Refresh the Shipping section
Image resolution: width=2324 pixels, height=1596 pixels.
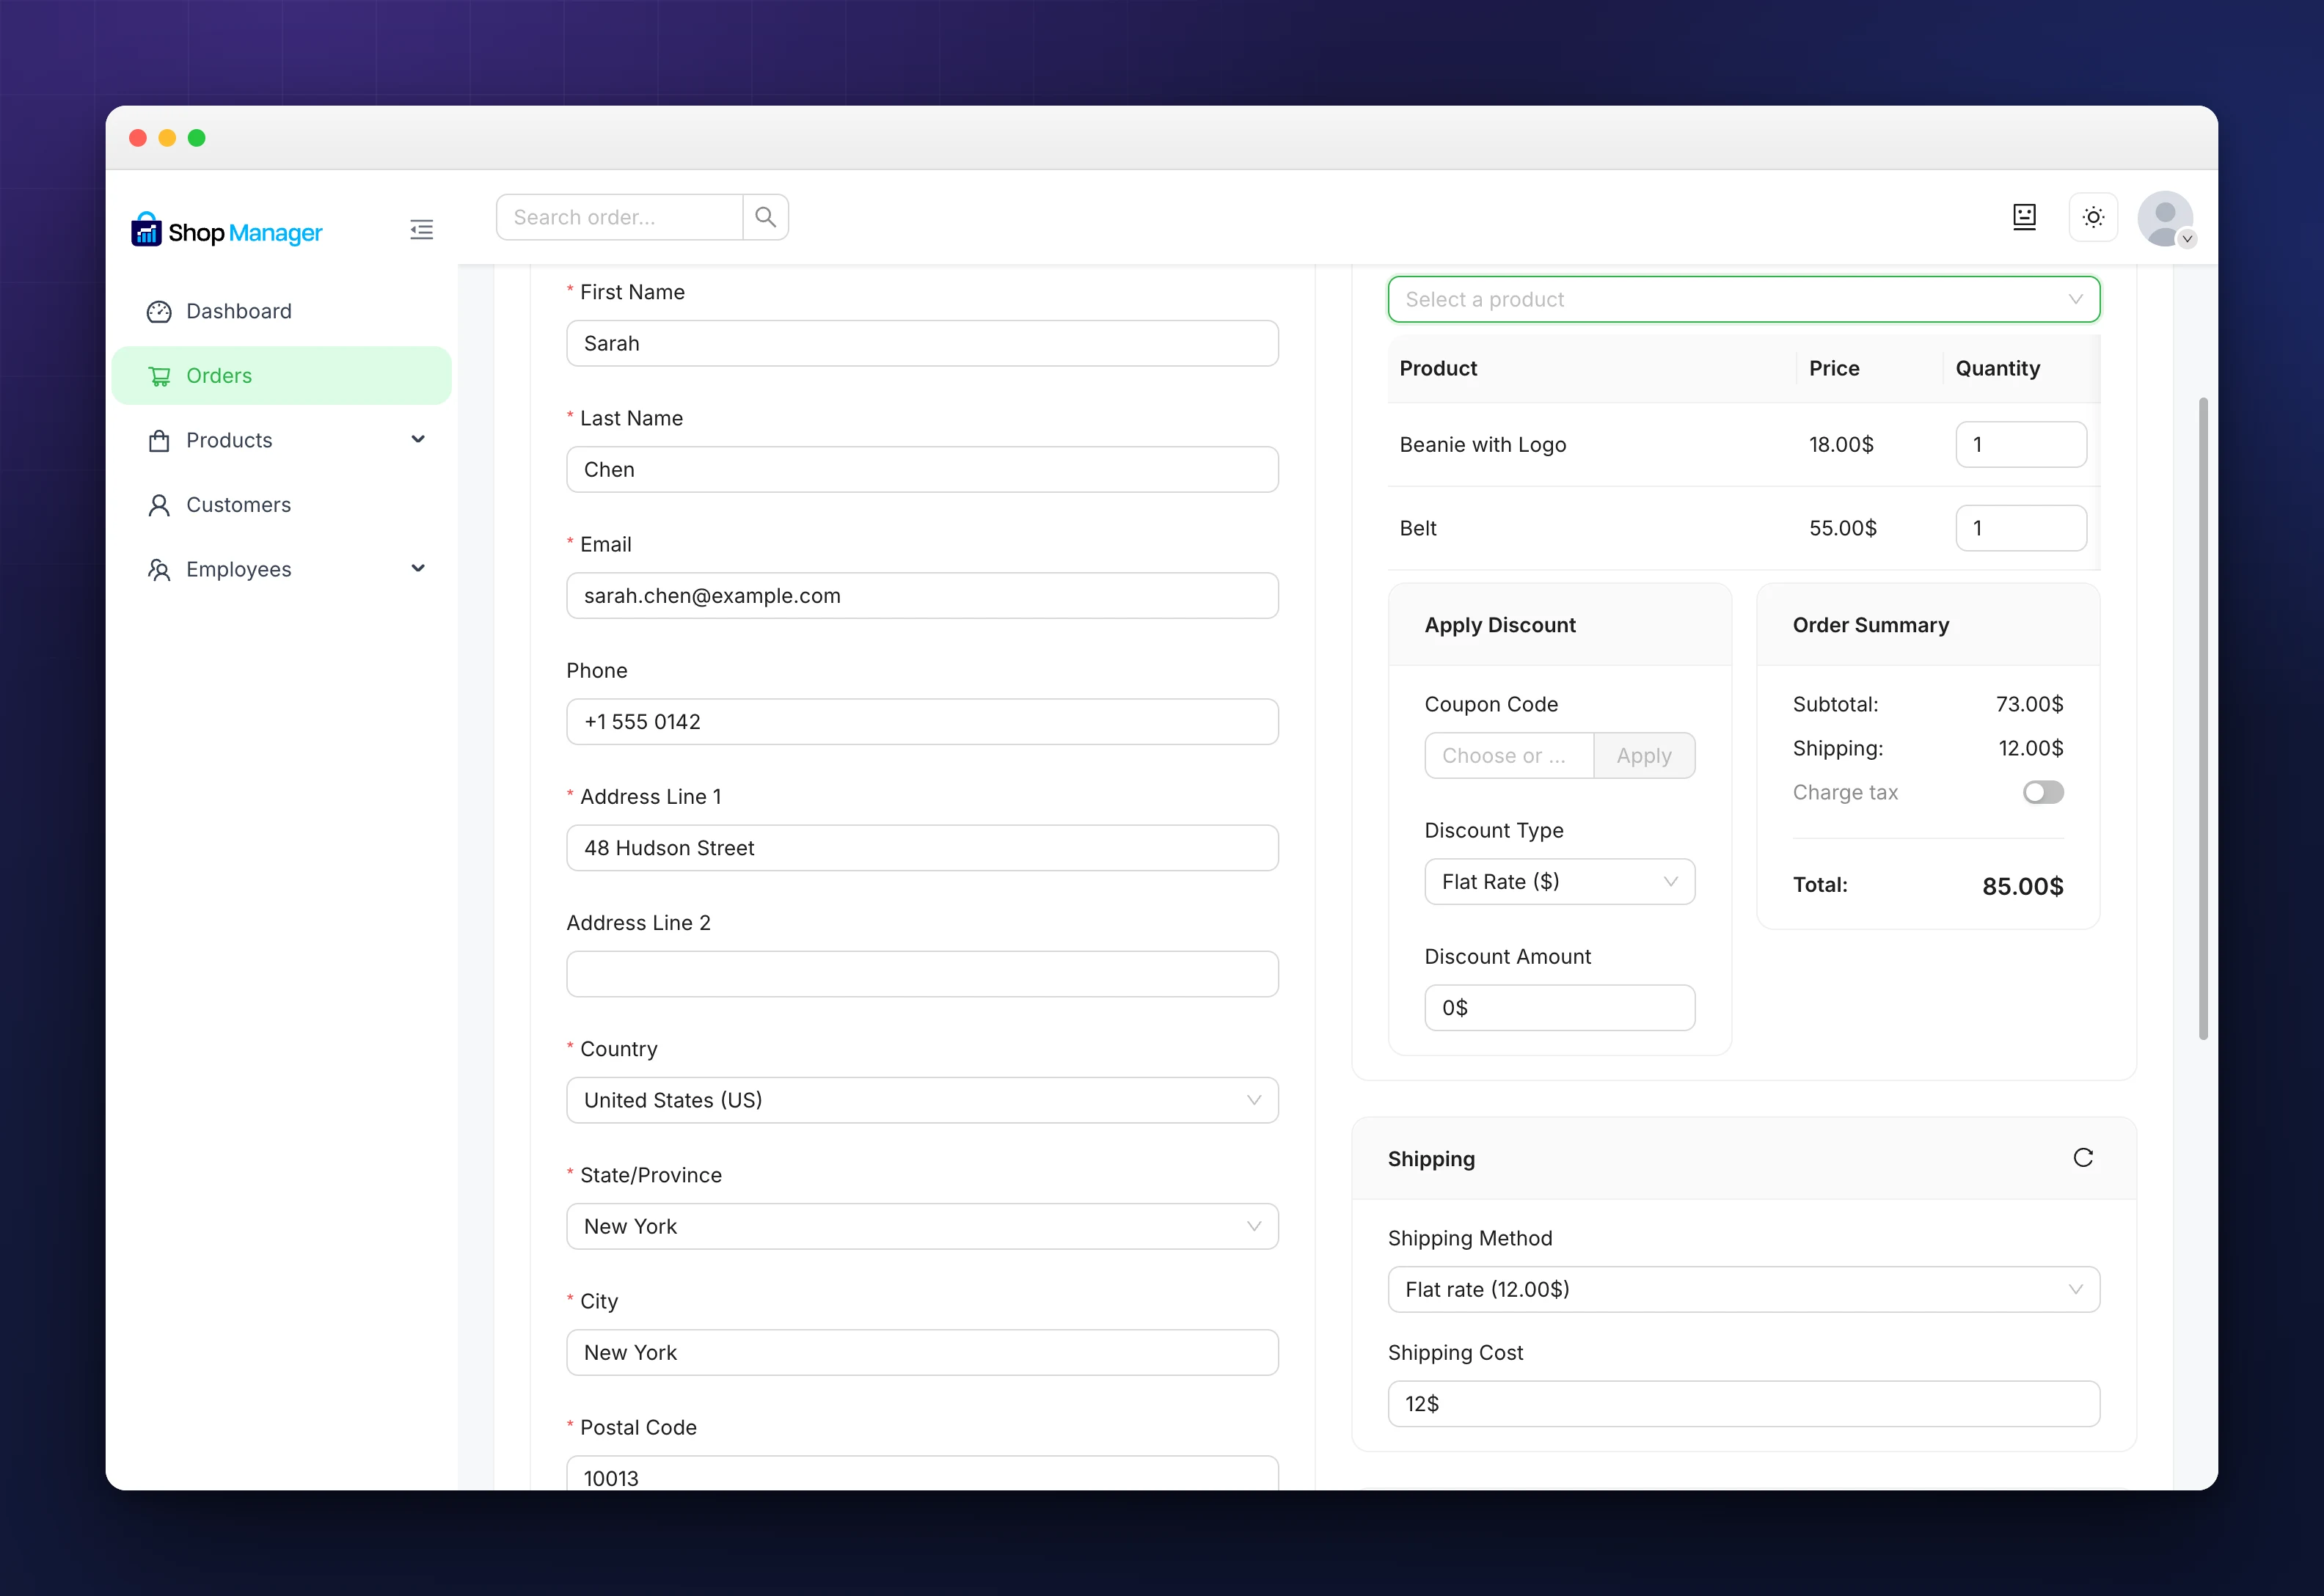tap(2083, 1158)
